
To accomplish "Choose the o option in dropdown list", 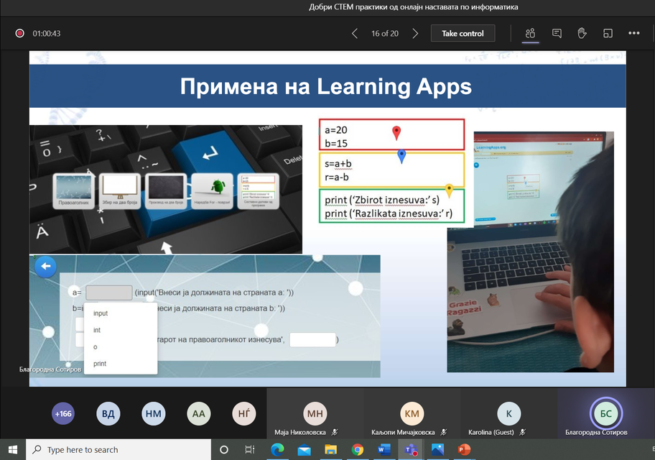I will pos(95,347).
